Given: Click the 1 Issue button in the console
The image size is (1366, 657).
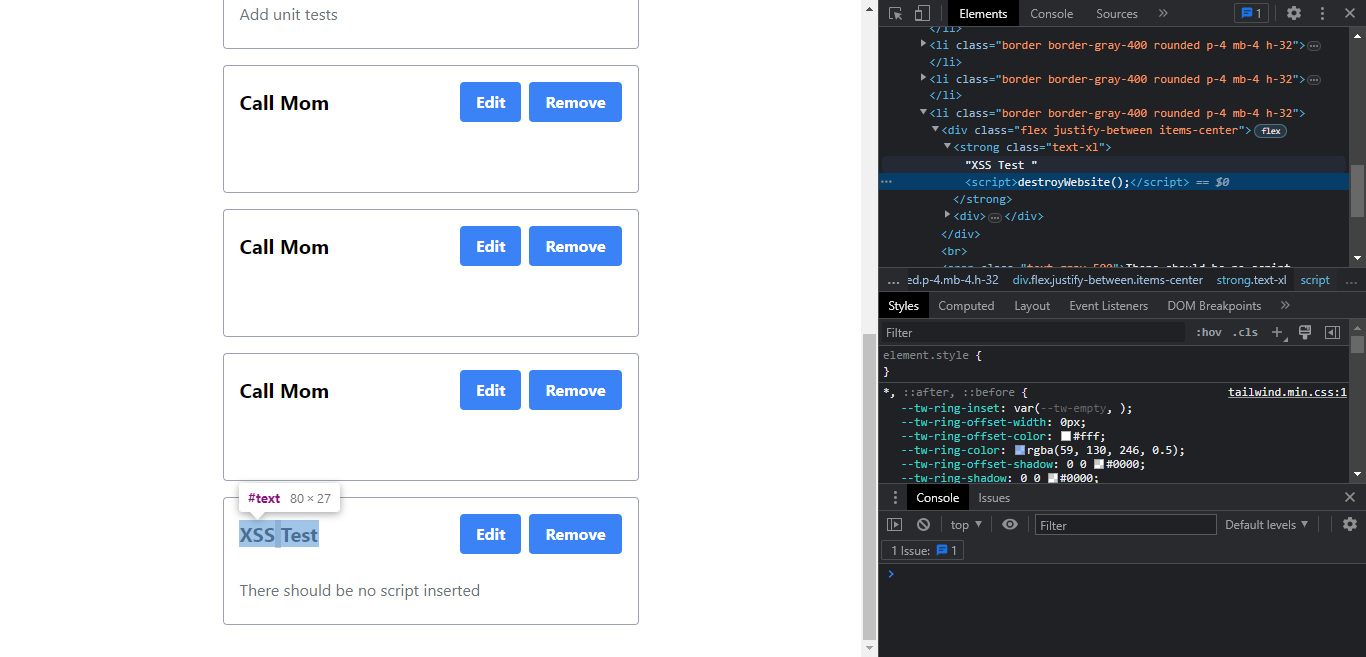Looking at the screenshot, I should coord(922,551).
